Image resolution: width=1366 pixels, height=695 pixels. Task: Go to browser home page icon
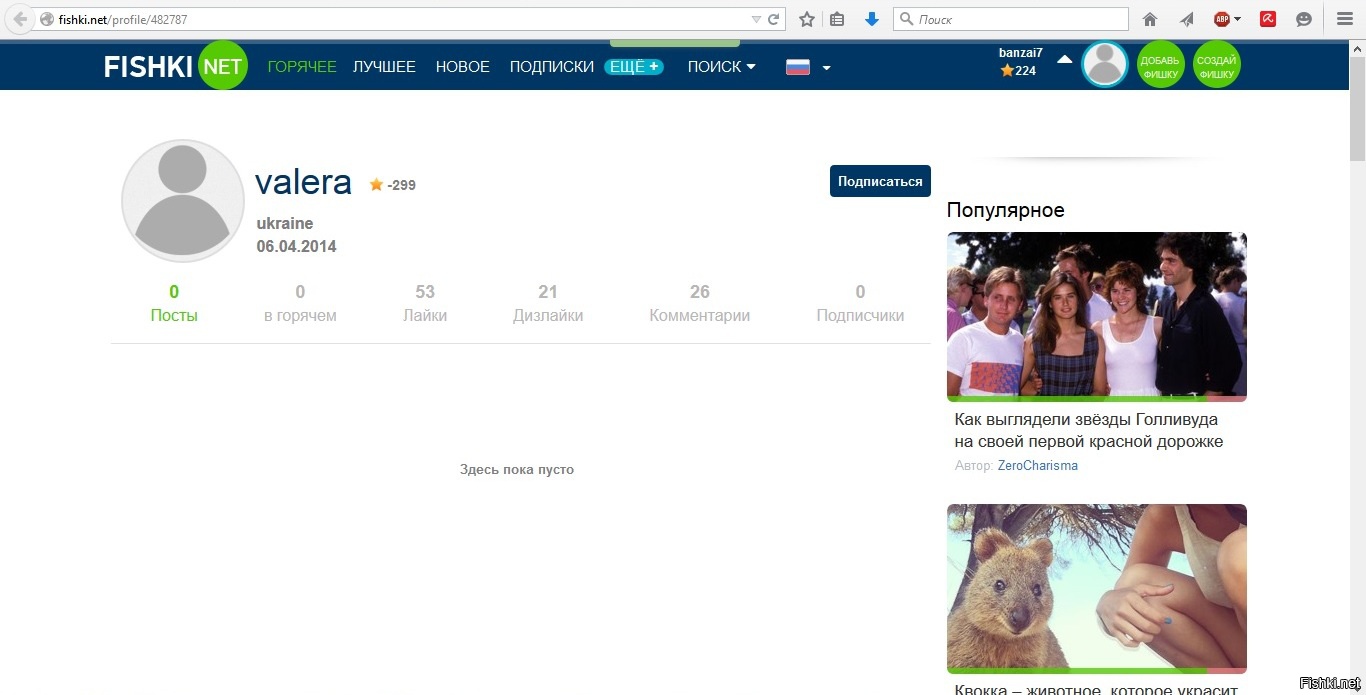click(x=1149, y=19)
